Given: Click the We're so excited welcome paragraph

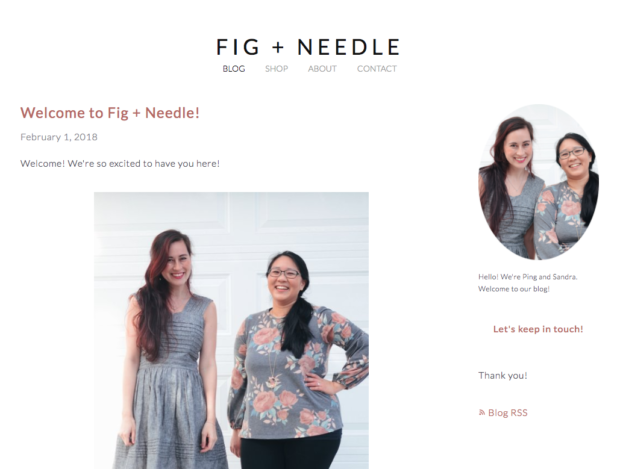Looking at the screenshot, I should point(120,164).
